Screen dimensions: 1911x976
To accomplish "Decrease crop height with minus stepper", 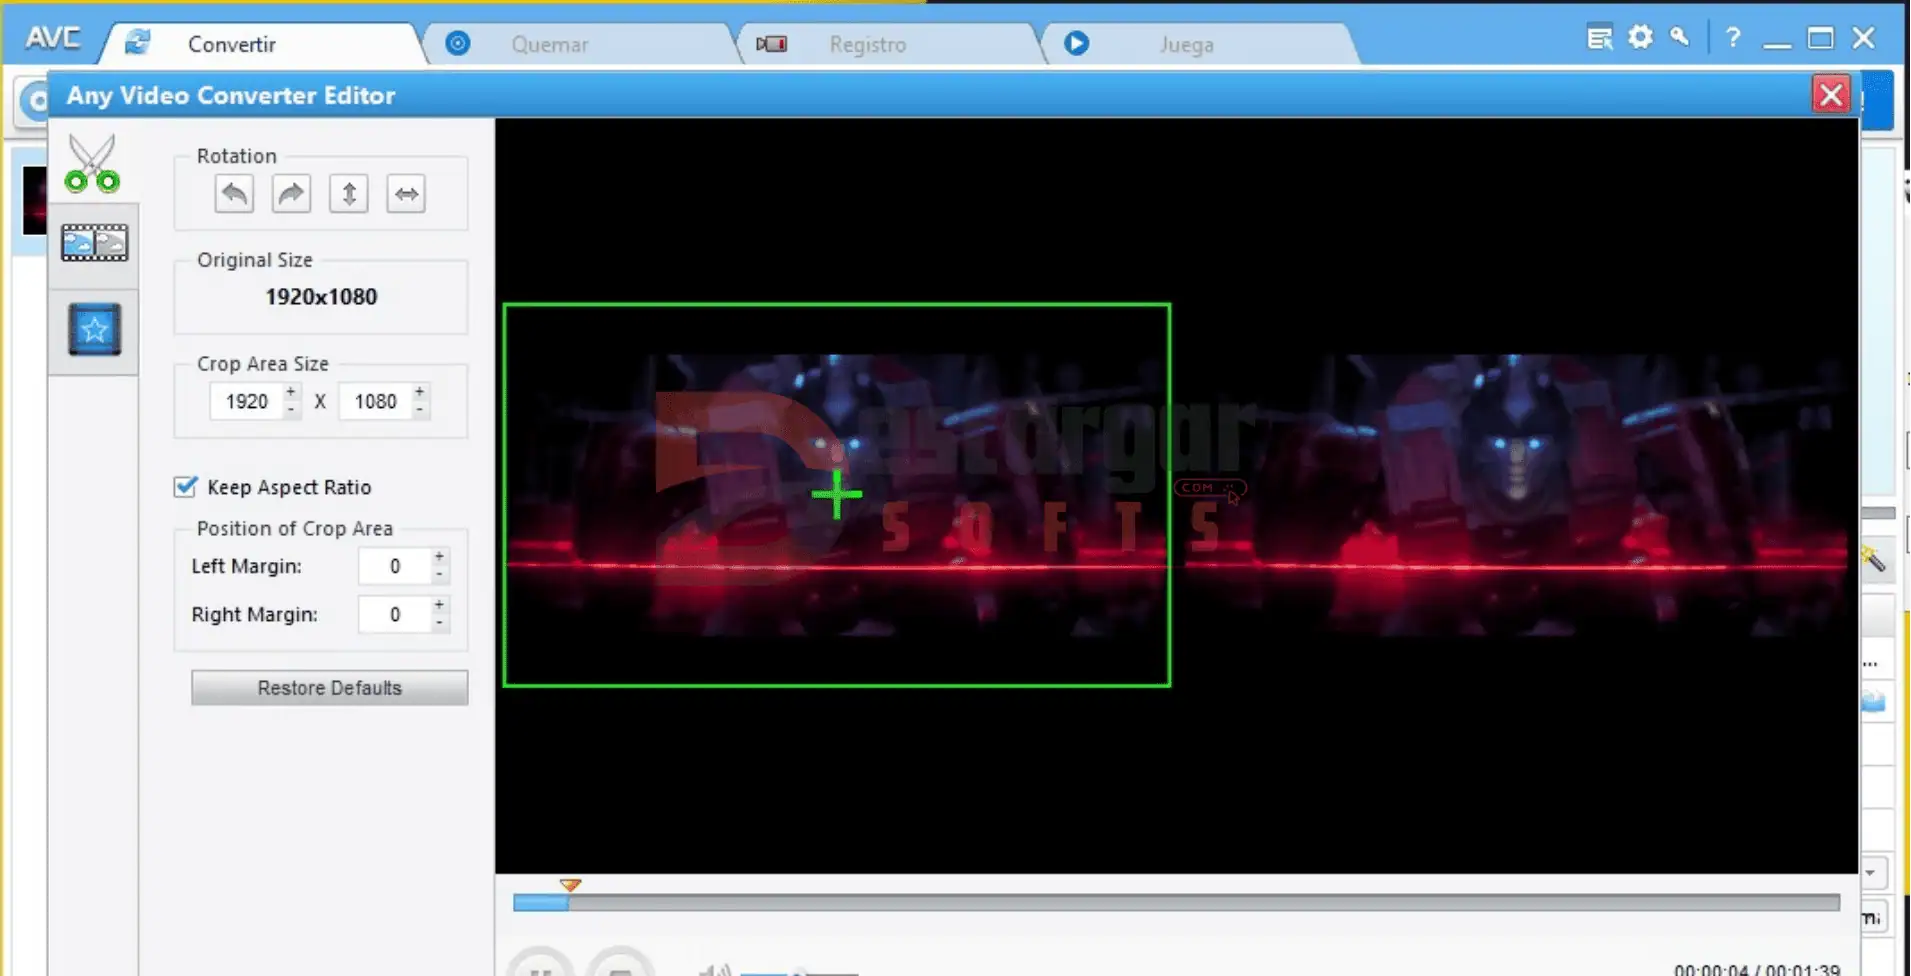I will click(420, 410).
